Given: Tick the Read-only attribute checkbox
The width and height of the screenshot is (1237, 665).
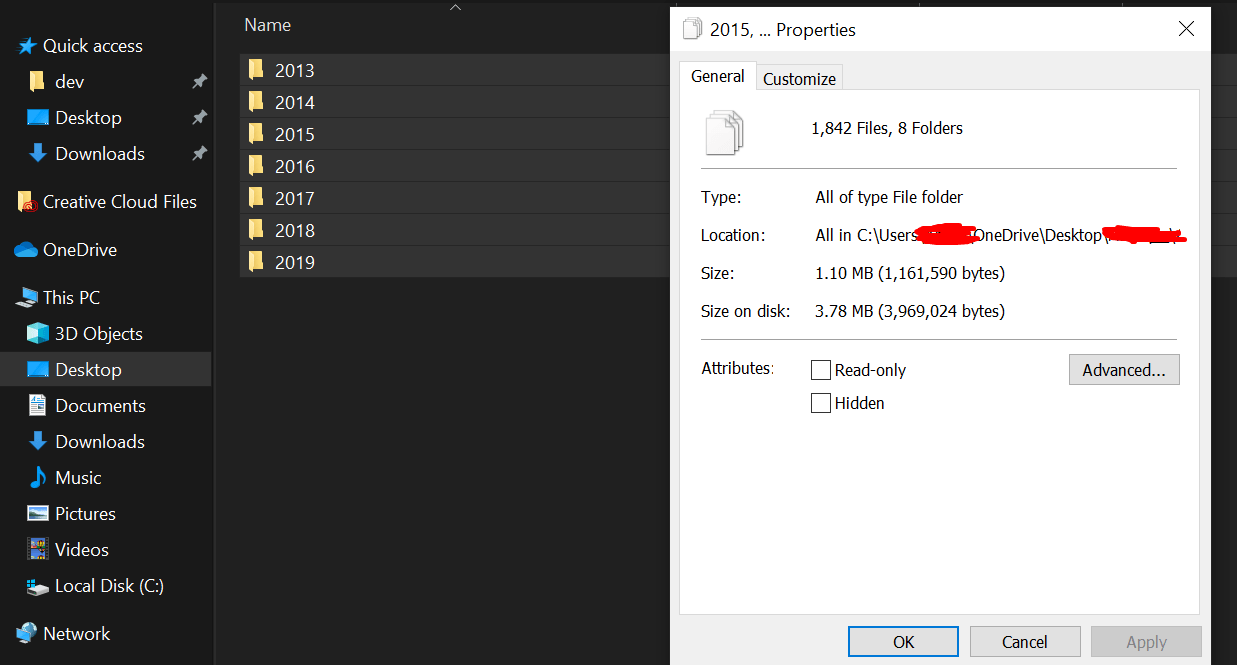Looking at the screenshot, I should [x=821, y=370].
